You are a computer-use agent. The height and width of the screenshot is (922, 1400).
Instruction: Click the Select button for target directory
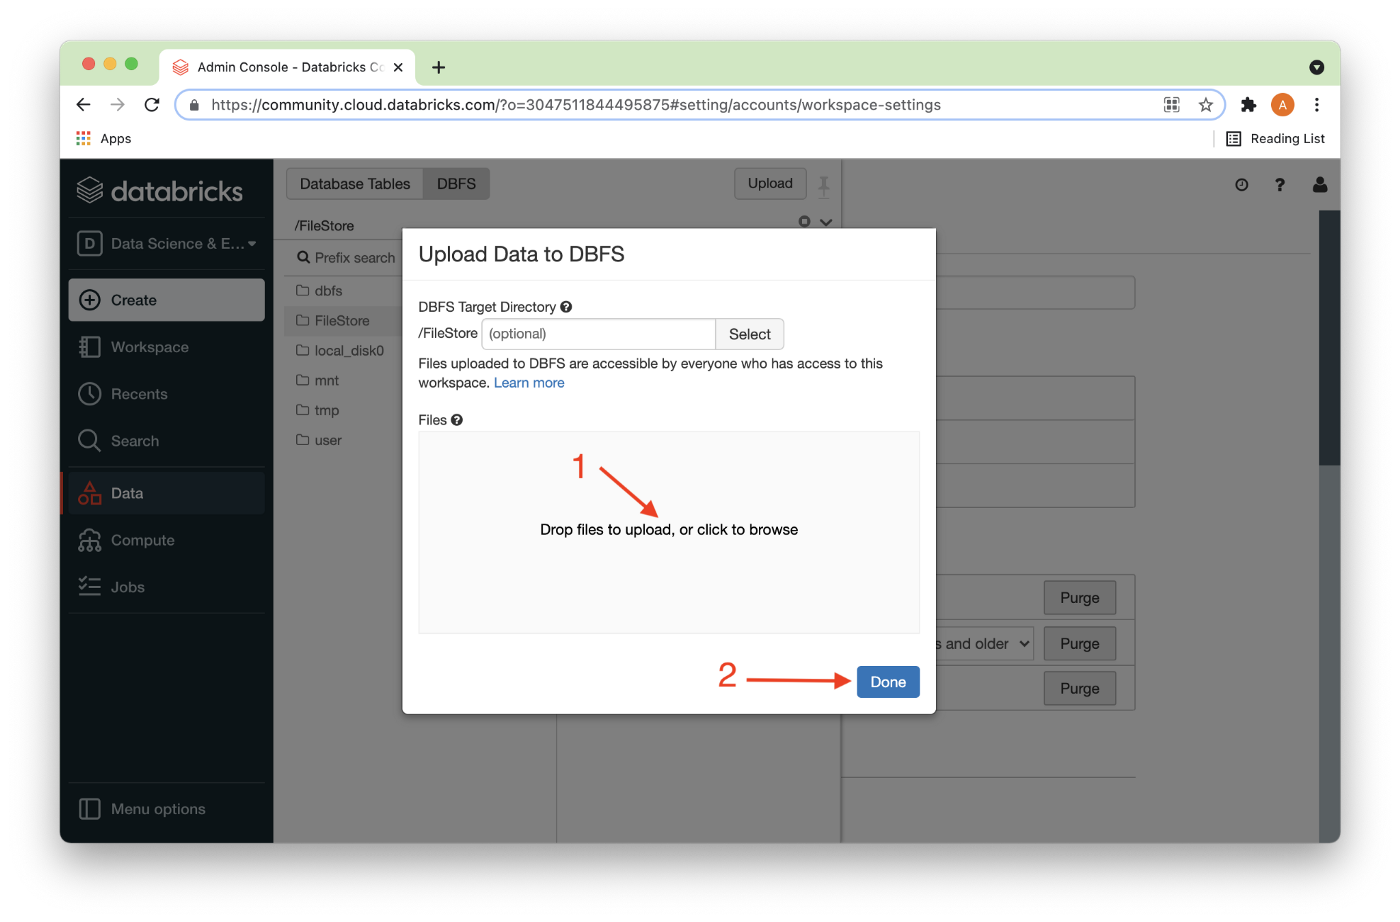(x=749, y=334)
